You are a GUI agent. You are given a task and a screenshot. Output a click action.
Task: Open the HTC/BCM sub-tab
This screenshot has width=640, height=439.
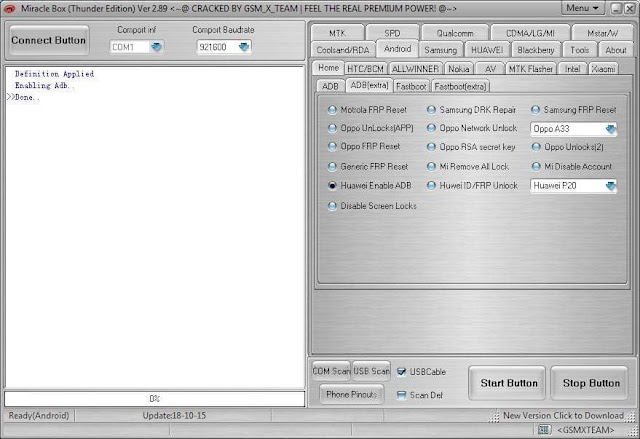365,69
